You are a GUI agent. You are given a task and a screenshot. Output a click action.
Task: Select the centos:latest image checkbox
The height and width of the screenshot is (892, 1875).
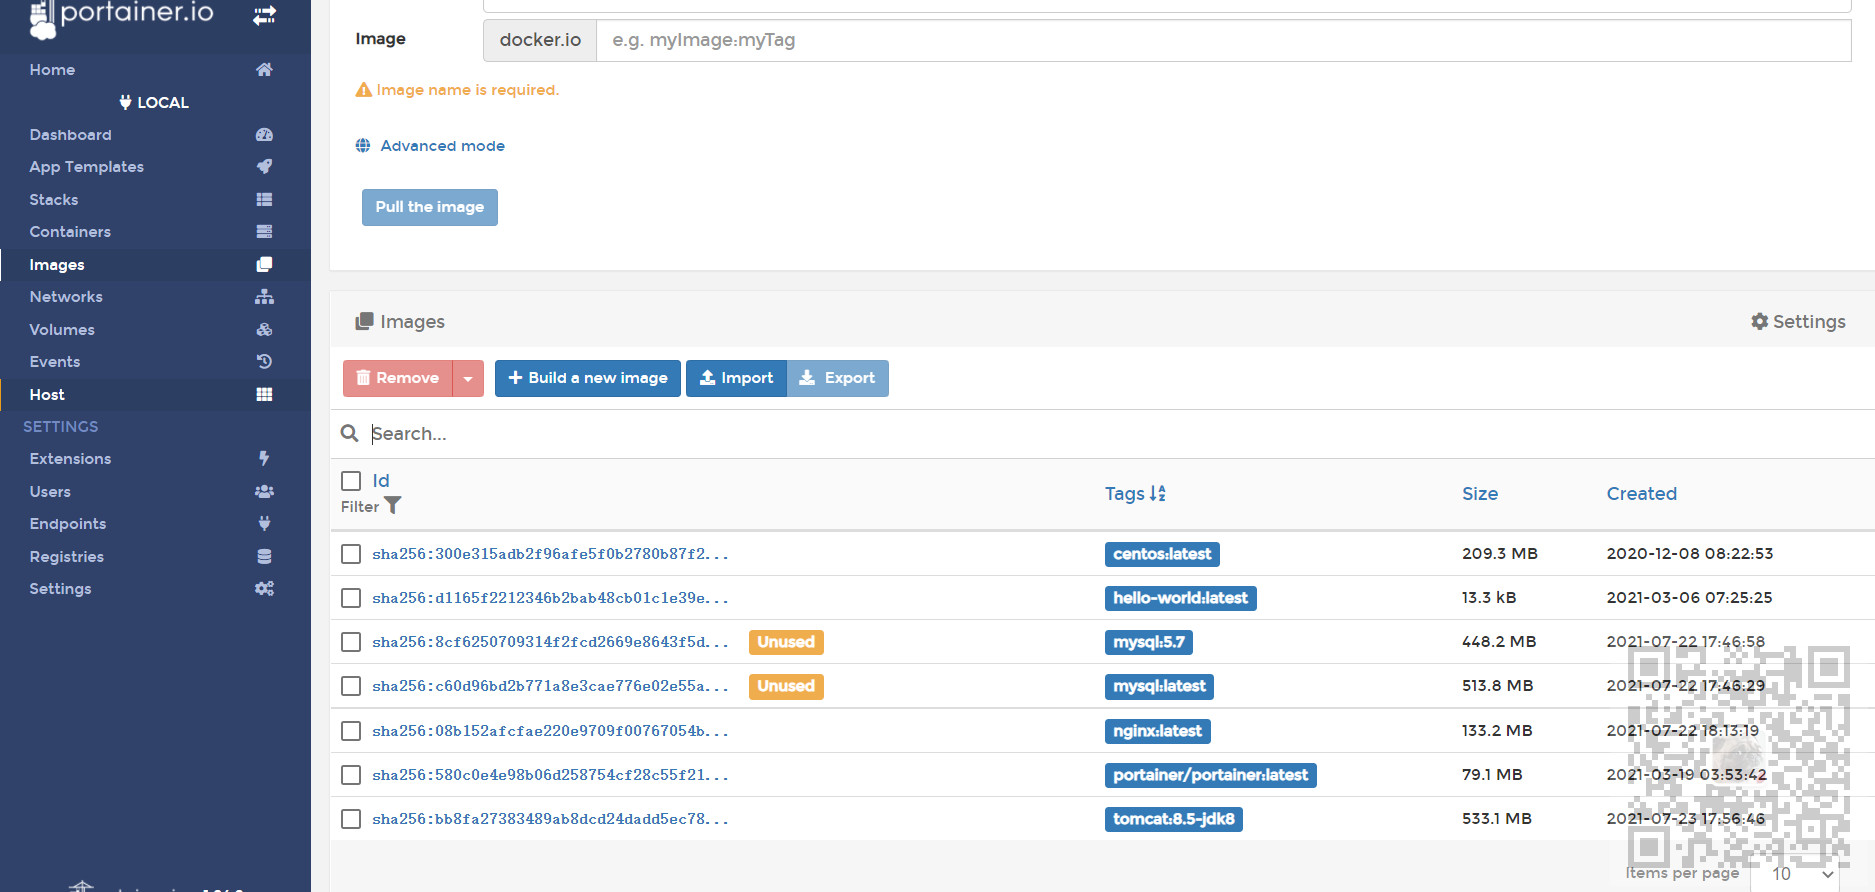point(351,554)
